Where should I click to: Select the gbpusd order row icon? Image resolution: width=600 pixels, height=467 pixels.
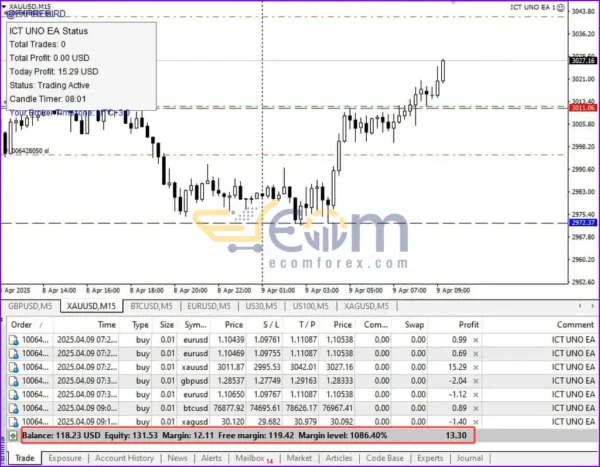click(x=12, y=381)
